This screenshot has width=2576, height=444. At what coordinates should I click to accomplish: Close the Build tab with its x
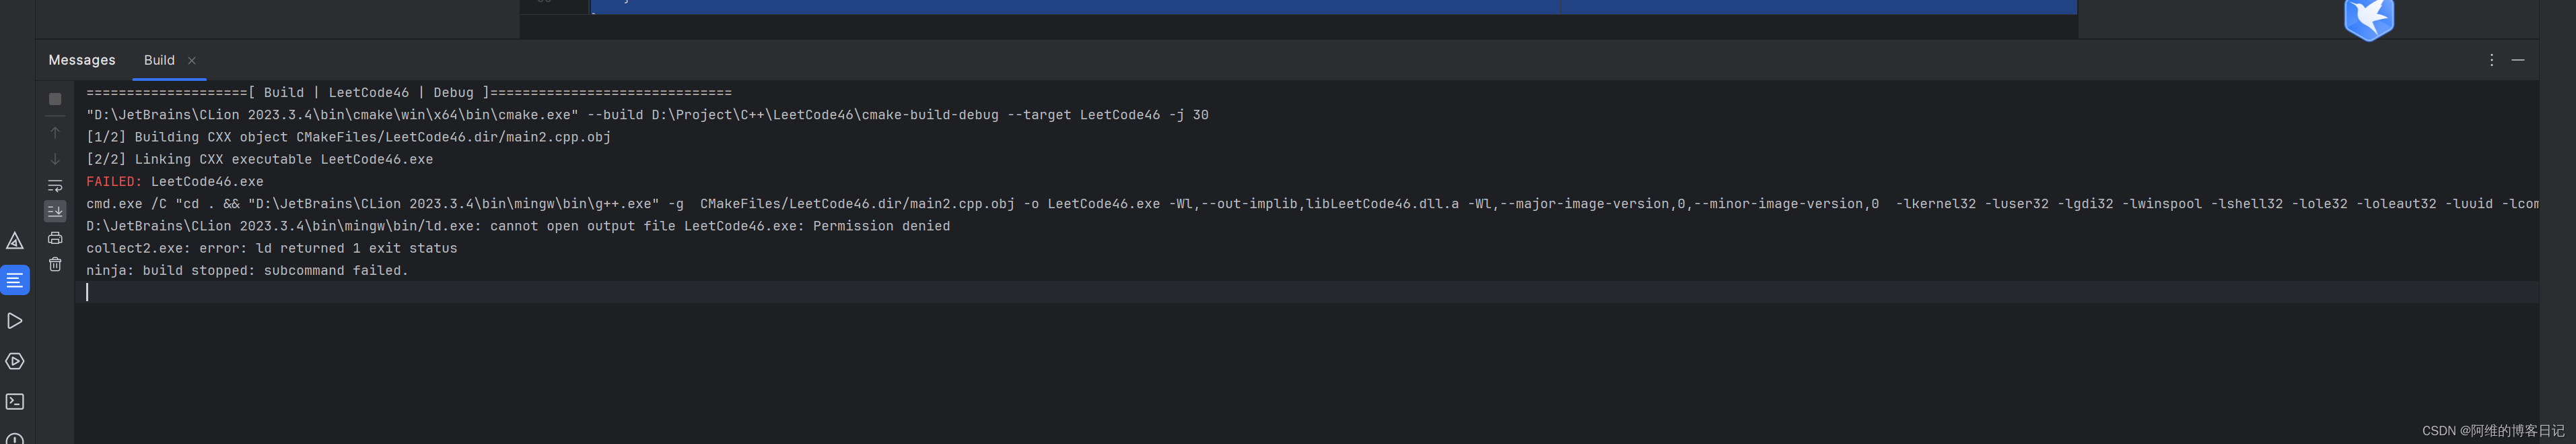click(x=191, y=60)
